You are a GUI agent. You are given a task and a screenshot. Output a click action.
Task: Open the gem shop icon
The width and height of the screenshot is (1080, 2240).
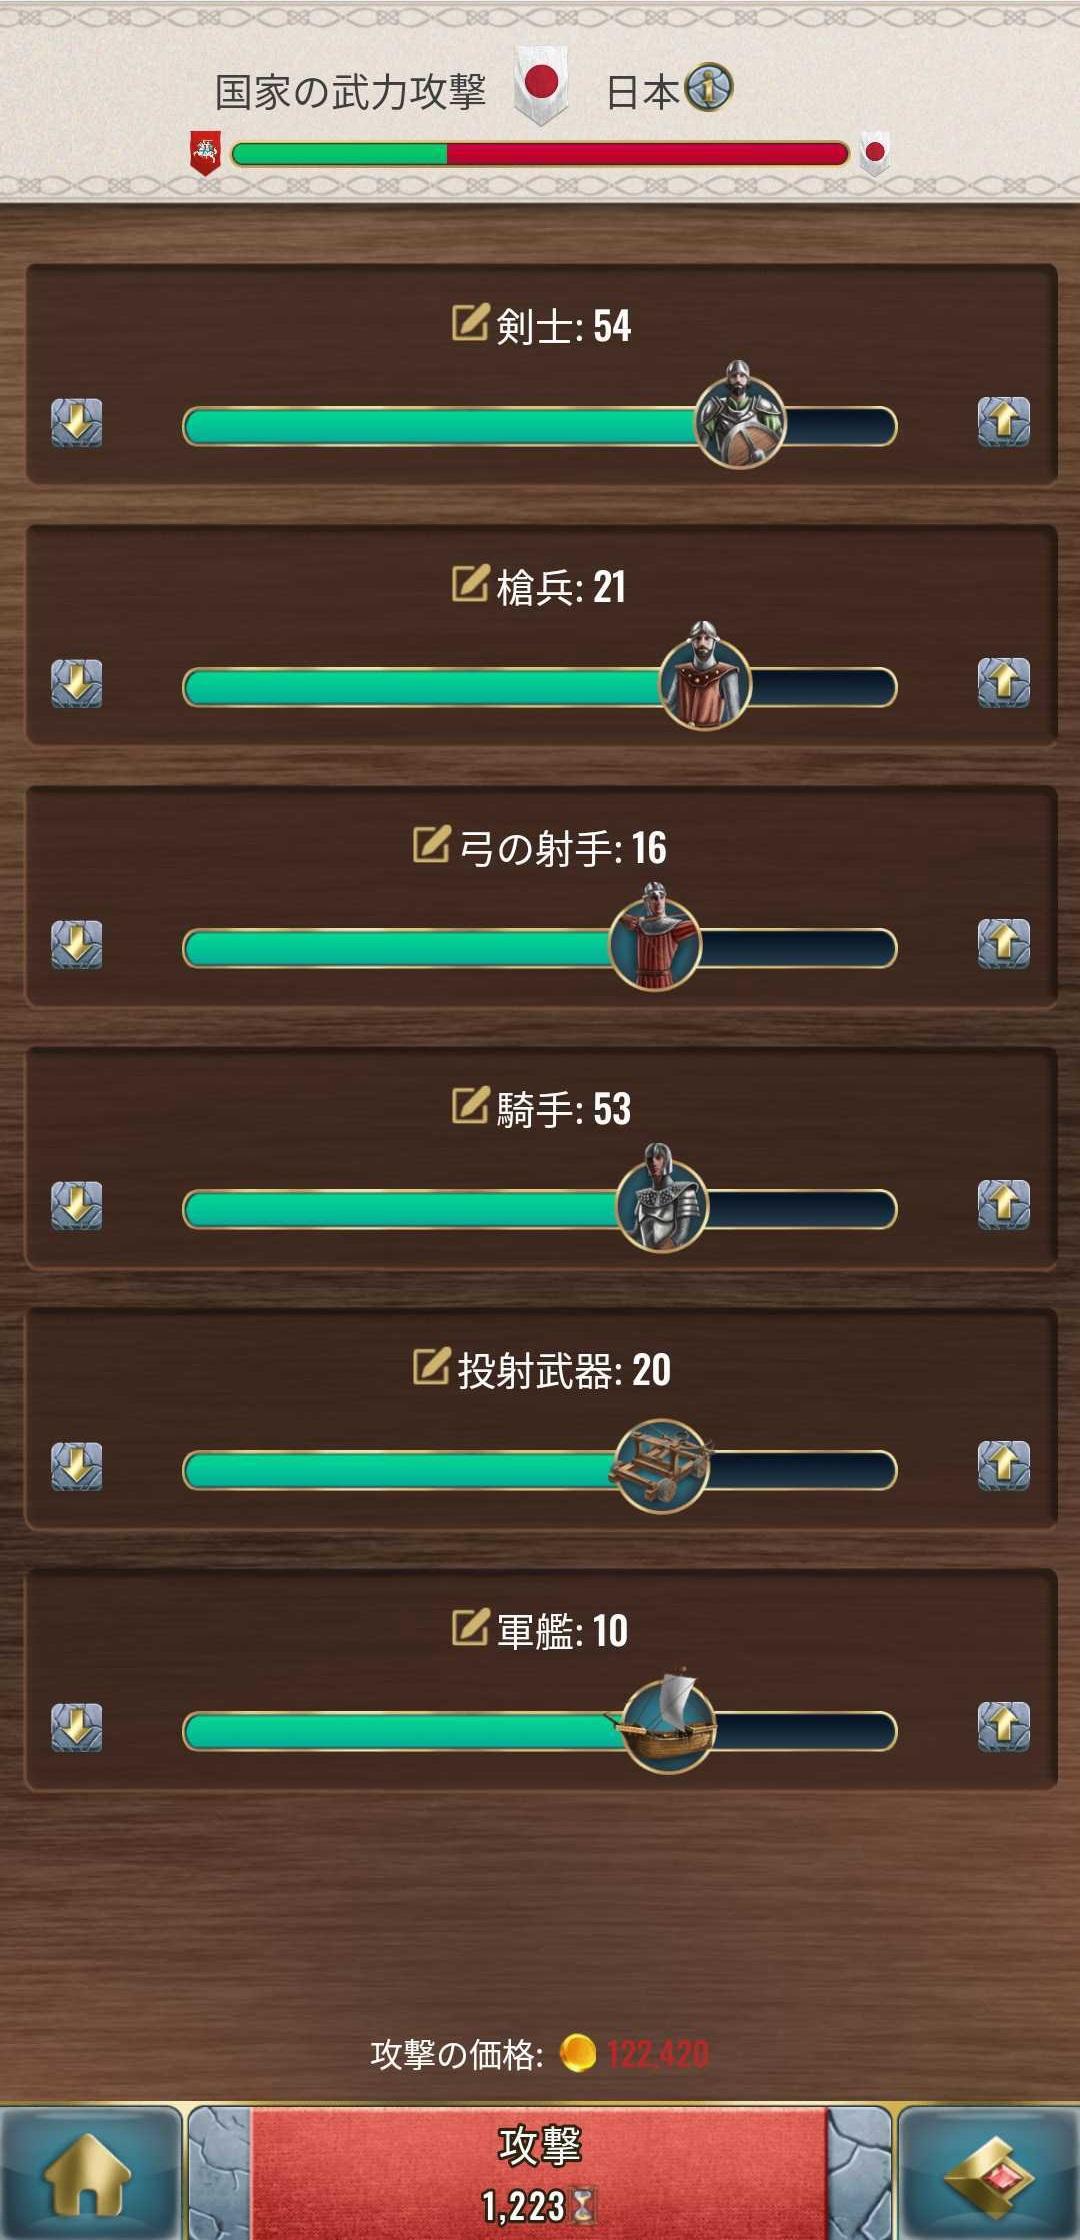click(x=988, y=2175)
